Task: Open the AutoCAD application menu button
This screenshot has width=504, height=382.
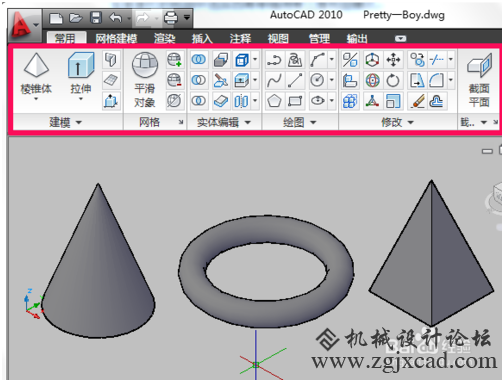Action: [23, 25]
